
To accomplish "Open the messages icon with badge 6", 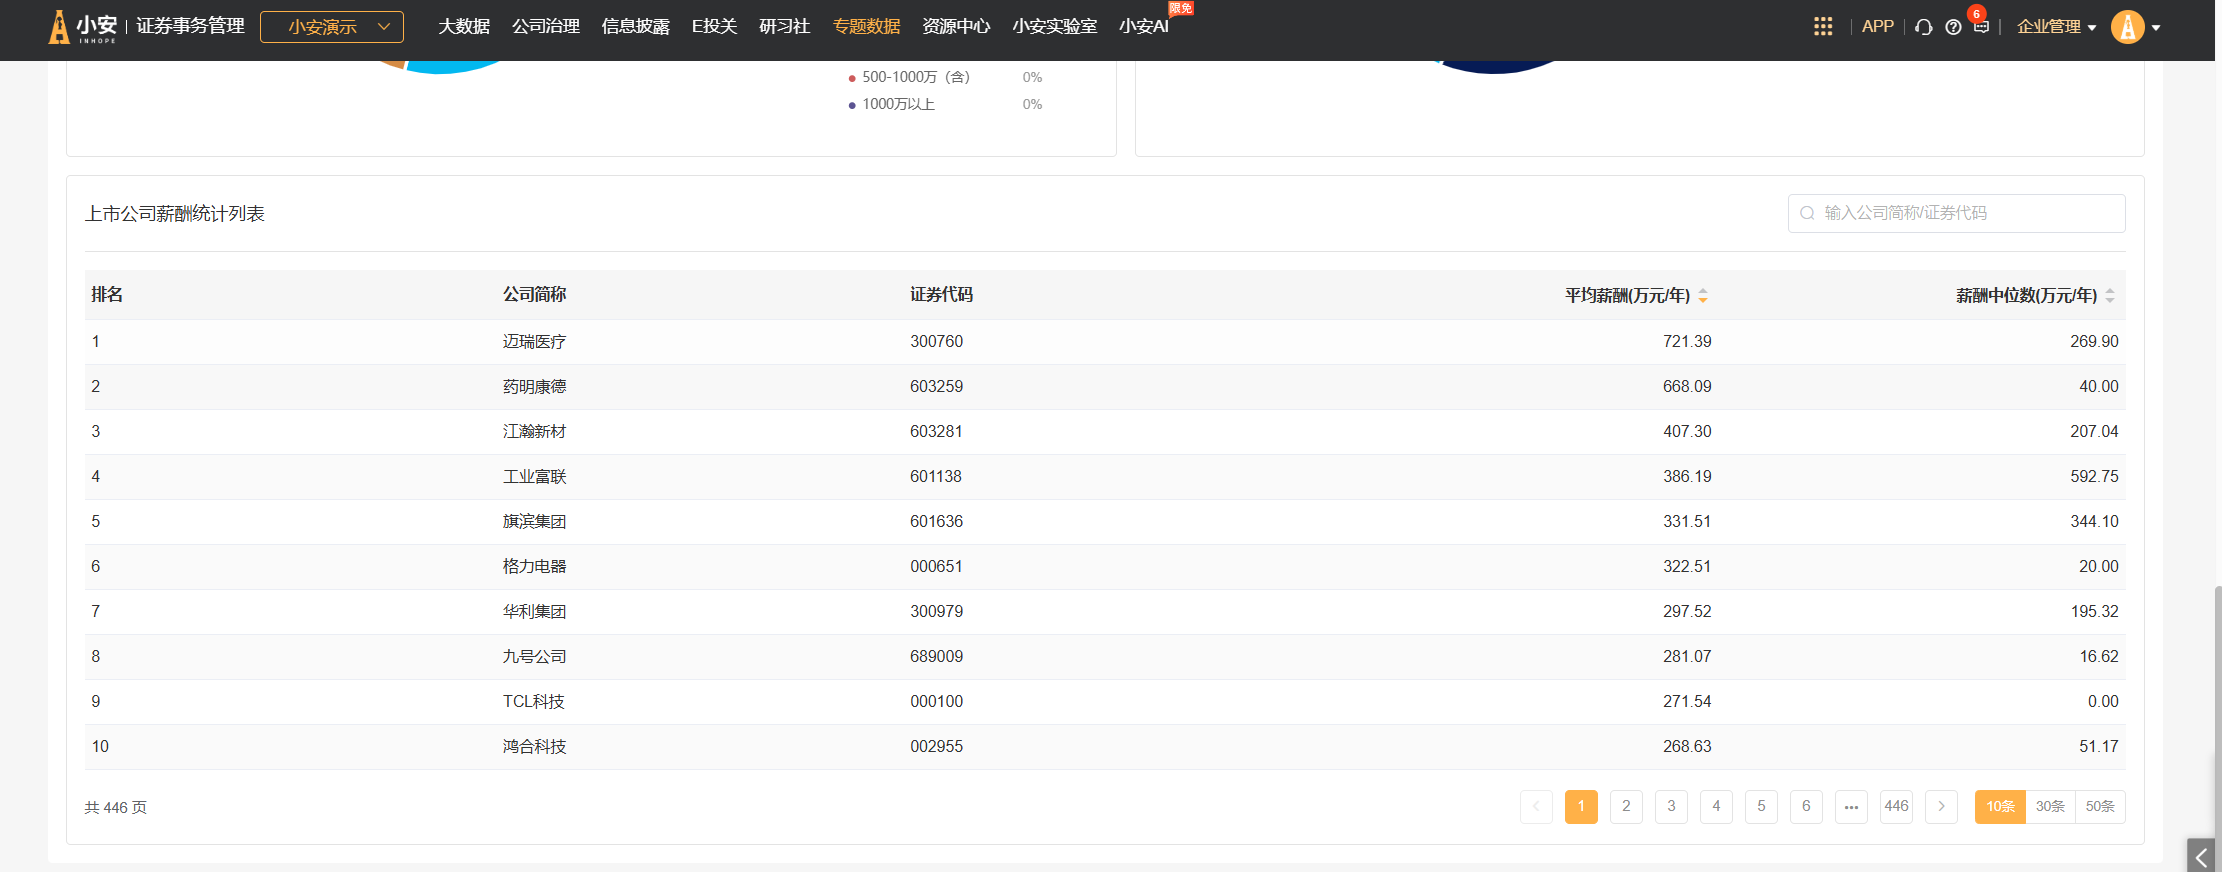I will point(1981,26).
